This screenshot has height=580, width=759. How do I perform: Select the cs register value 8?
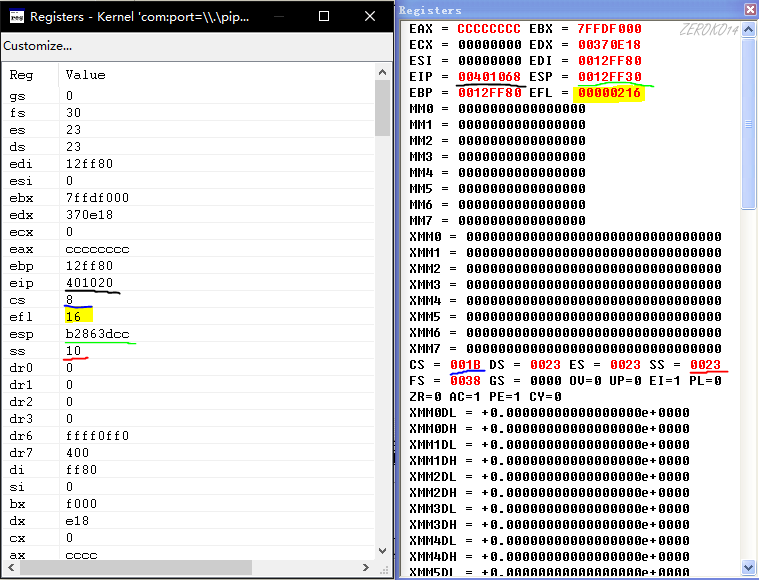tap(70, 300)
